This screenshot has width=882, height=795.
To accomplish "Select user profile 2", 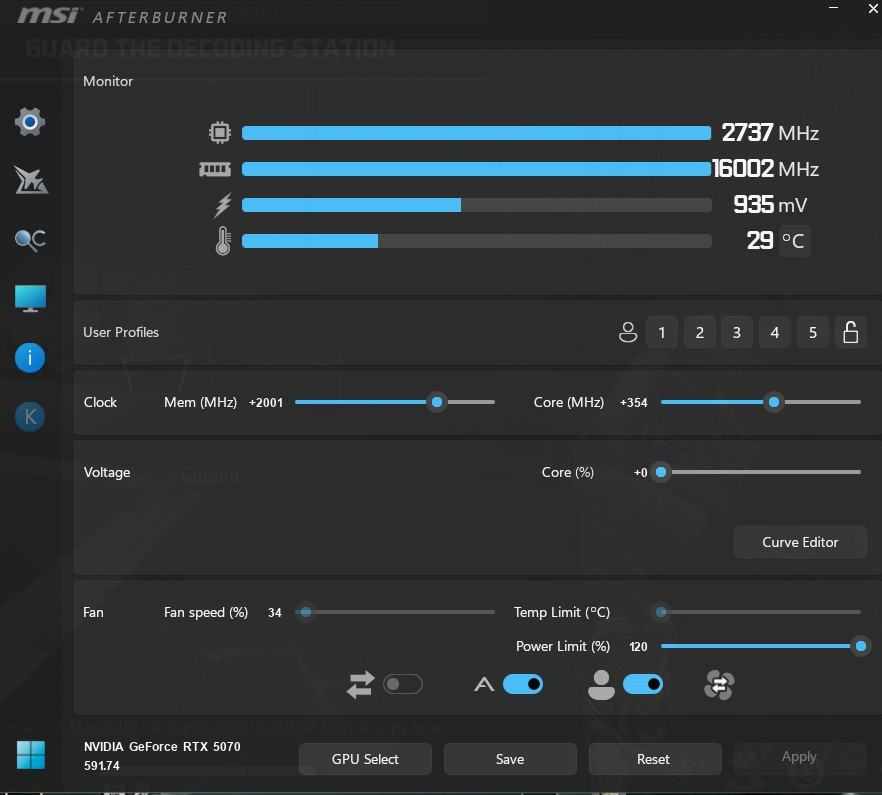I will (x=700, y=333).
